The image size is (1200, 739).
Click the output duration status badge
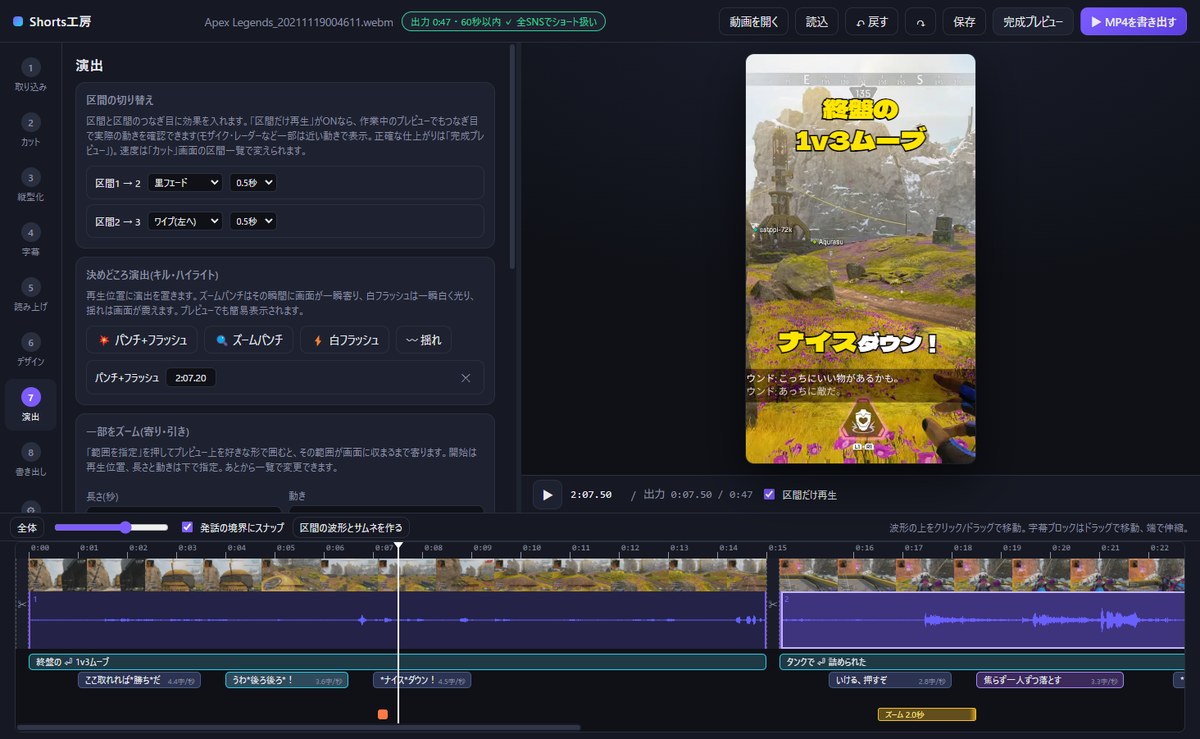(x=503, y=21)
